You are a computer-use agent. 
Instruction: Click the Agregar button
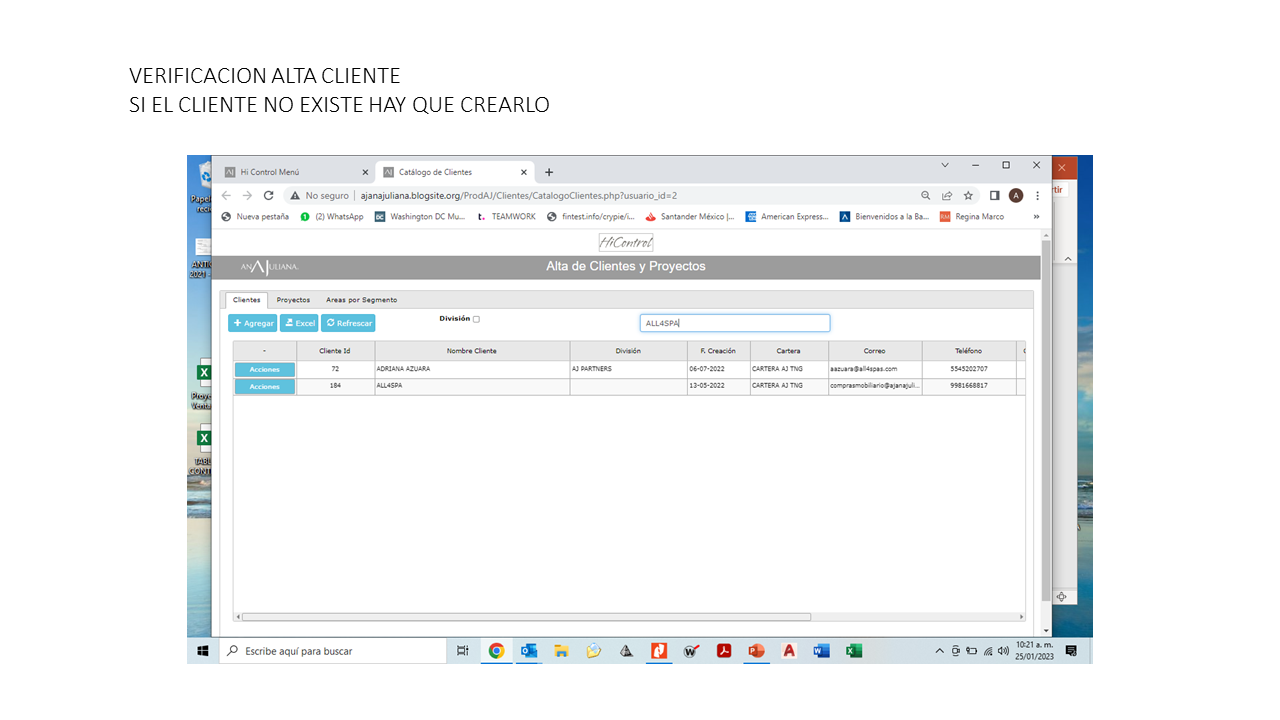click(253, 323)
